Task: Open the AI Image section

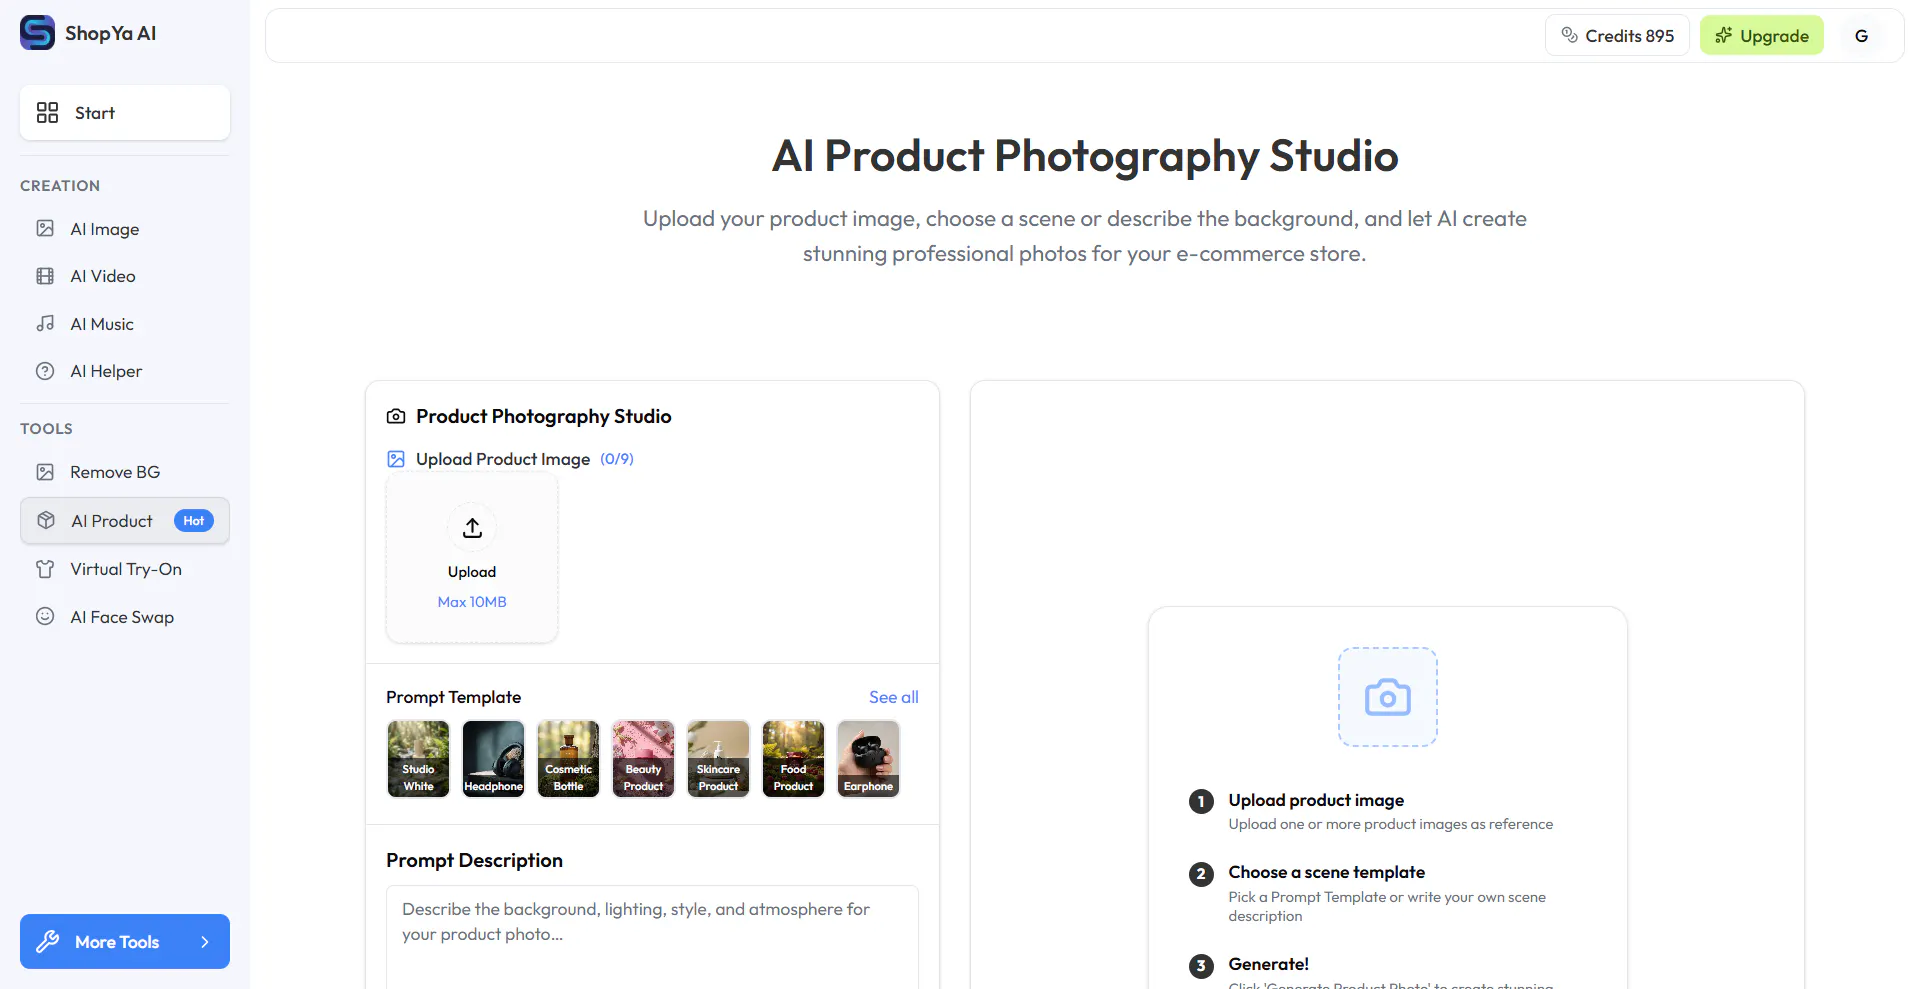Action: (x=125, y=229)
